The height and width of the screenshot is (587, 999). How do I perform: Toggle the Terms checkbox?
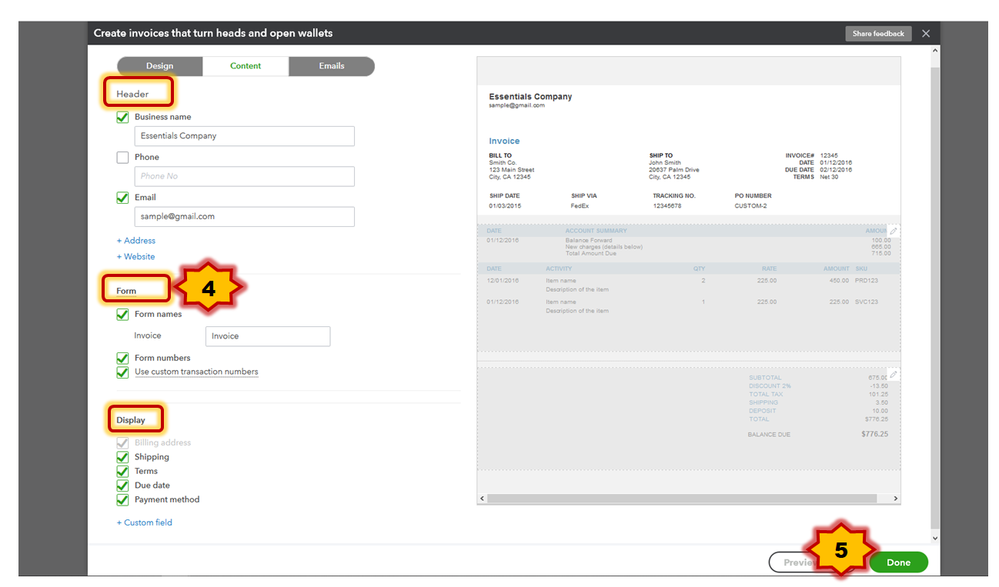coord(122,471)
